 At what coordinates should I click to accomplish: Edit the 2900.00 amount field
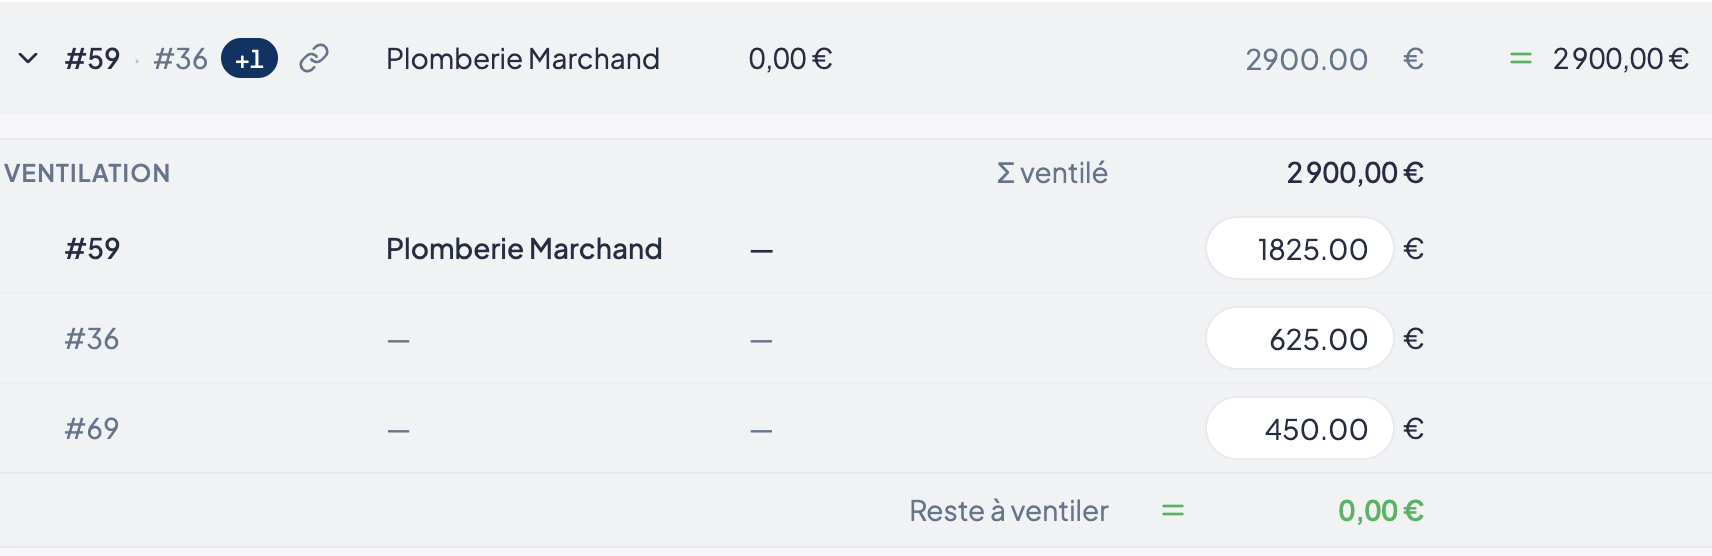click(1306, 59)
